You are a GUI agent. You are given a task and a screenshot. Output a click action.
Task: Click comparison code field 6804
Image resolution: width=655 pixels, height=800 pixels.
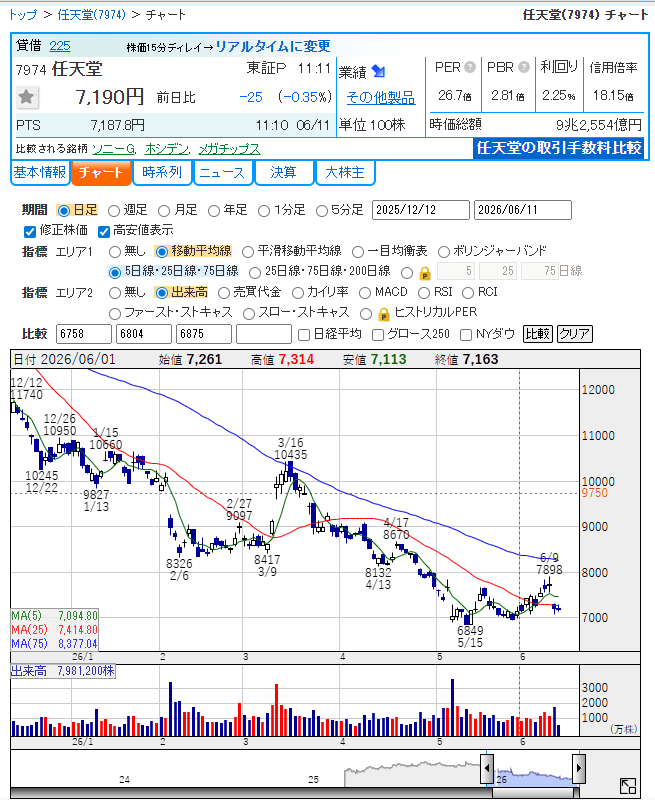[x=144, y=334]
